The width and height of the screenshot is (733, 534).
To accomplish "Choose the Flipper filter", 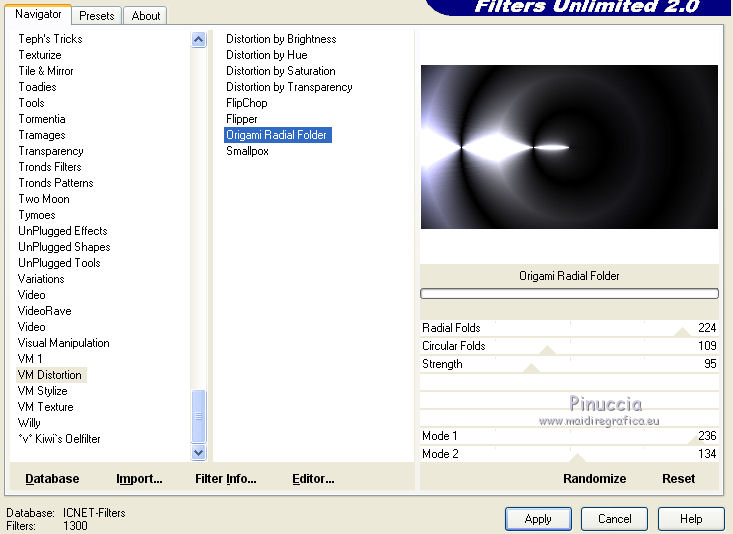I will (x=242, y=119).
